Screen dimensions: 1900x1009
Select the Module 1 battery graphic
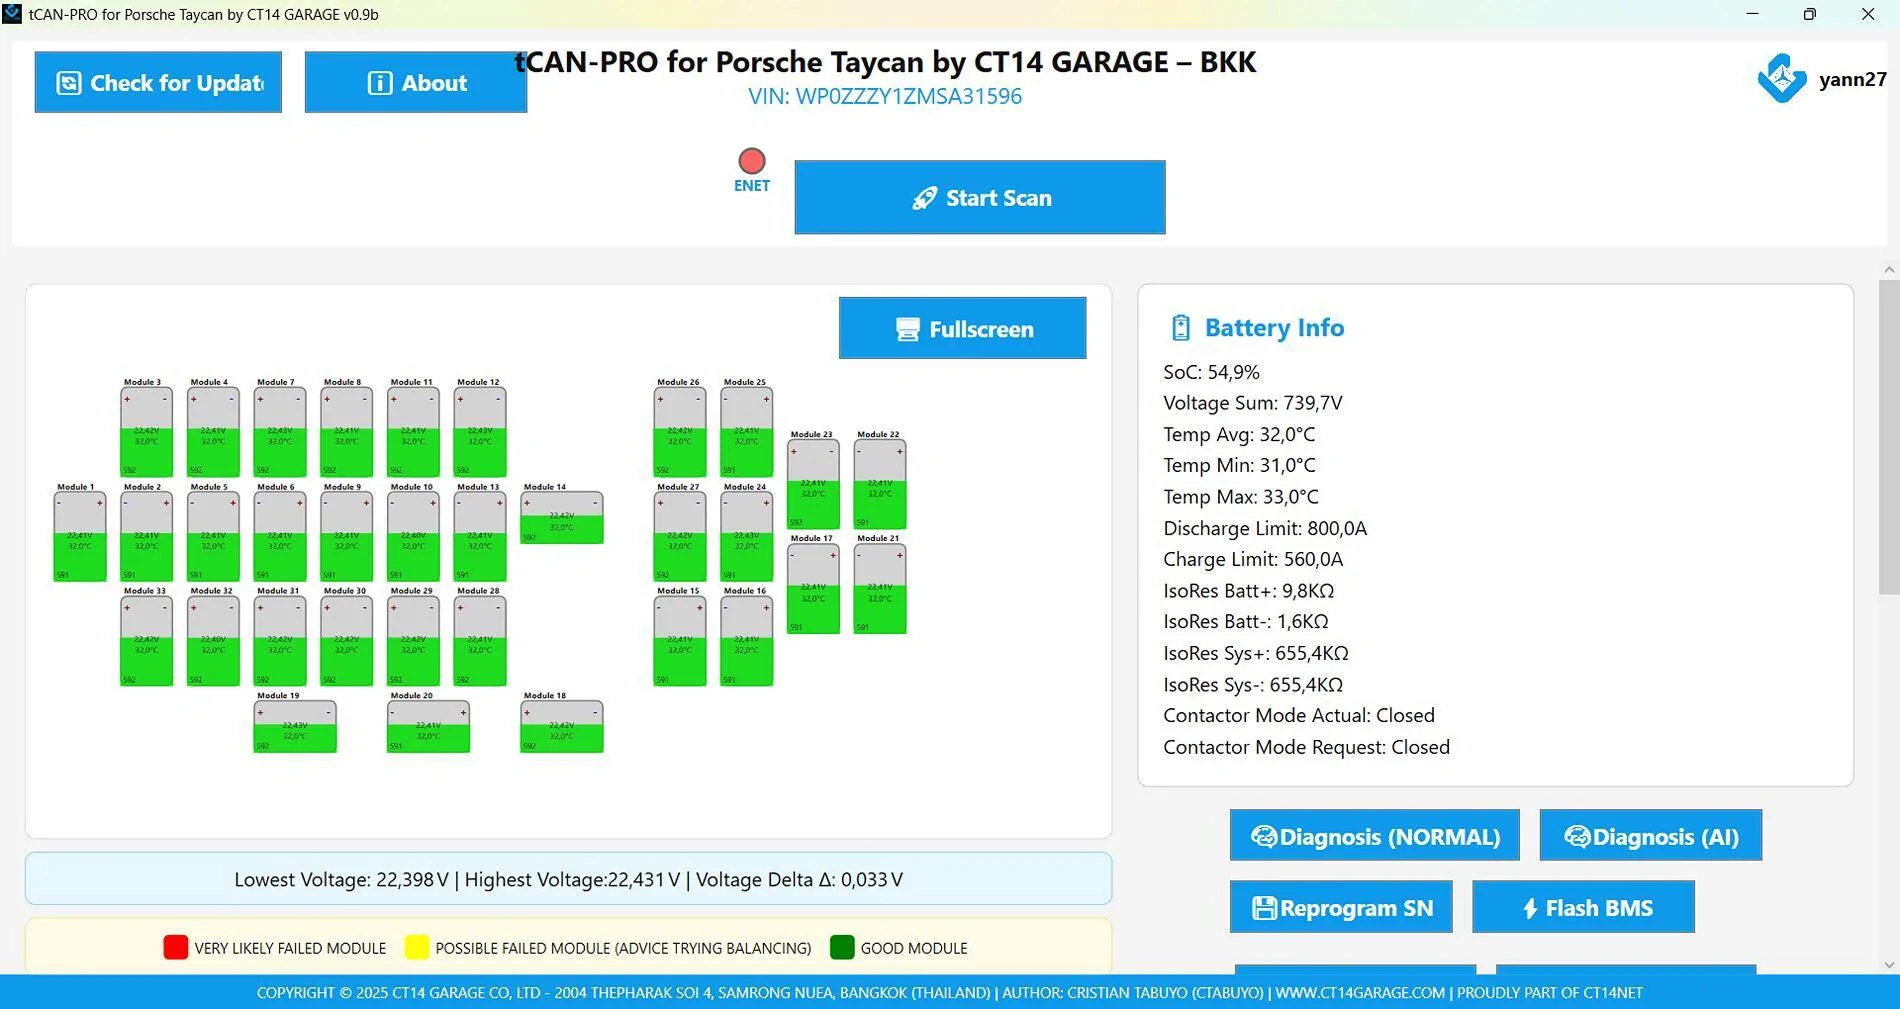coord(80,537)
